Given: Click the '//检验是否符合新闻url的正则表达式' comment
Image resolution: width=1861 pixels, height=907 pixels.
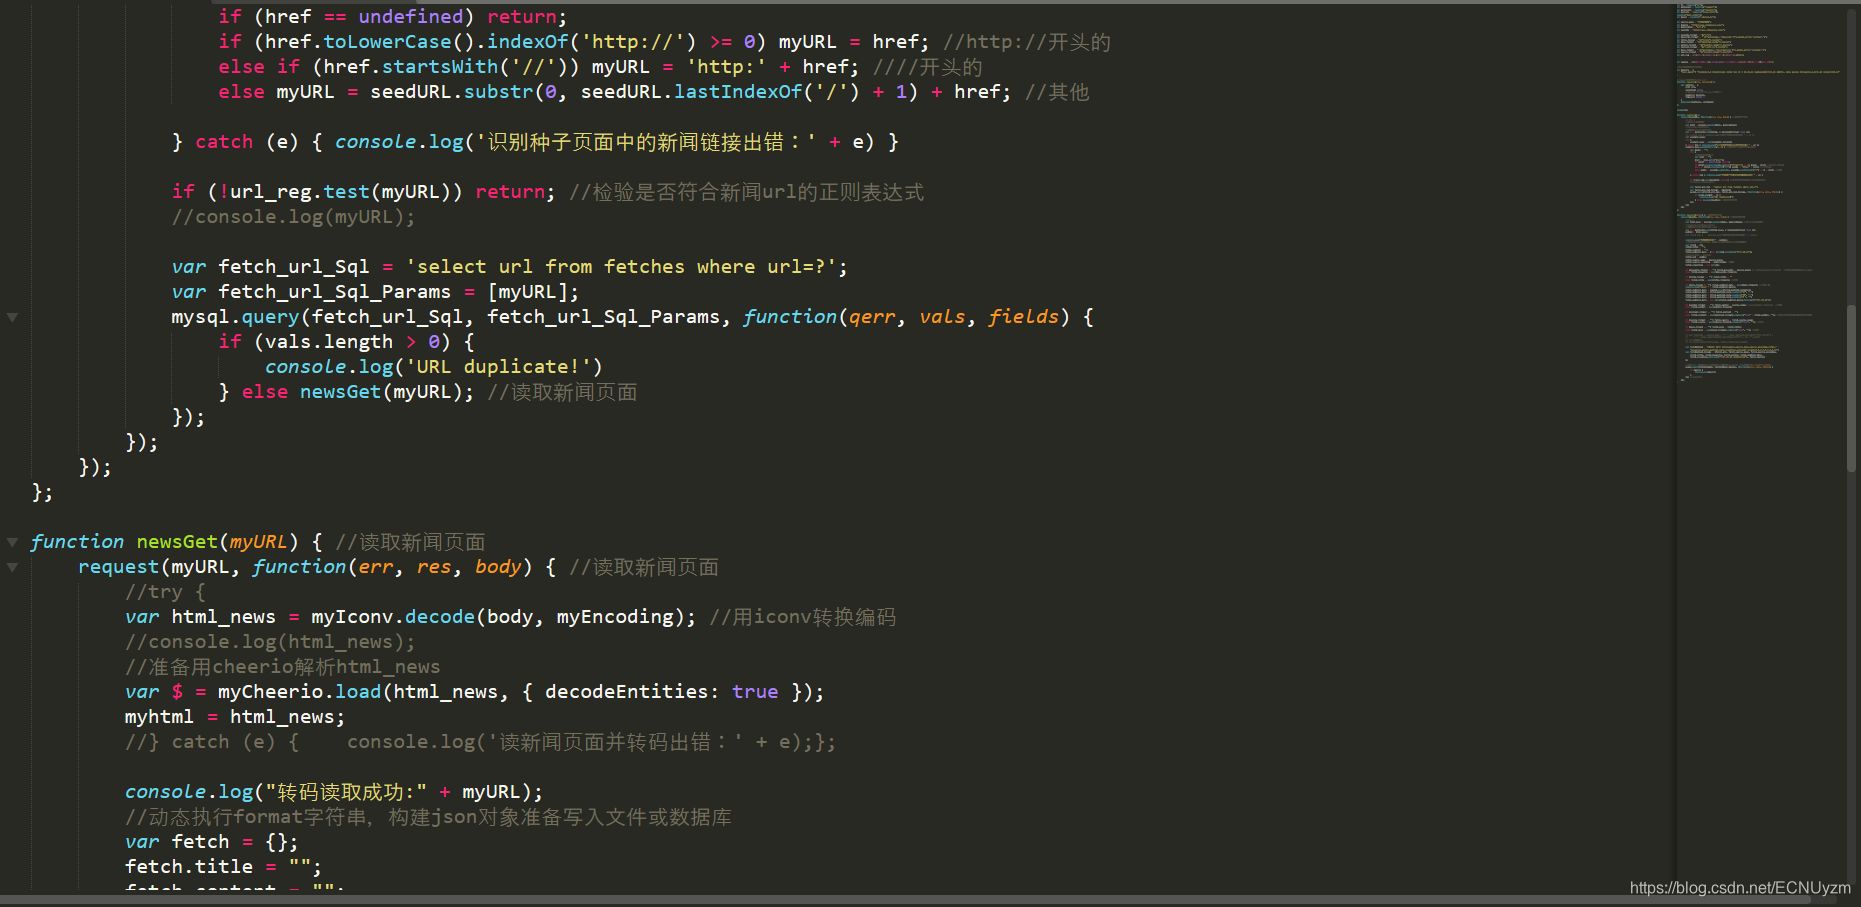Looking at the screenshot, I should click(747, 192).
